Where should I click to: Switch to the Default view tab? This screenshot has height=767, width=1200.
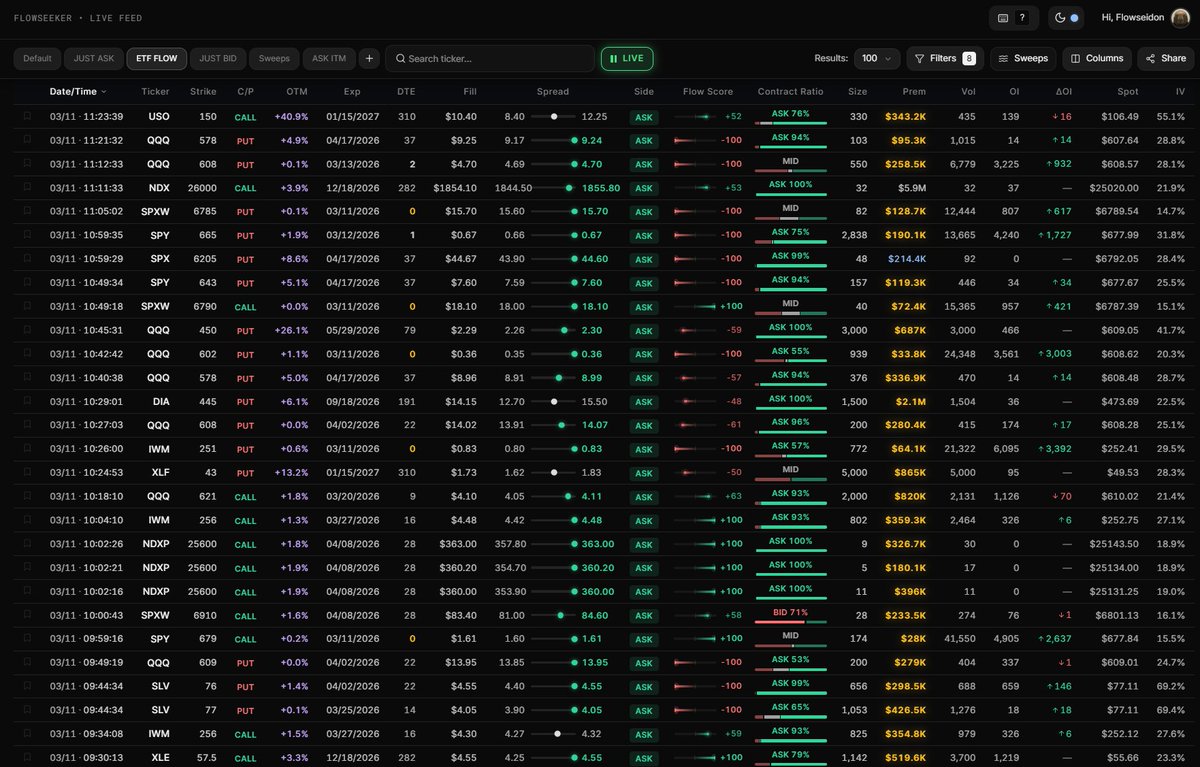click(37, 58)
